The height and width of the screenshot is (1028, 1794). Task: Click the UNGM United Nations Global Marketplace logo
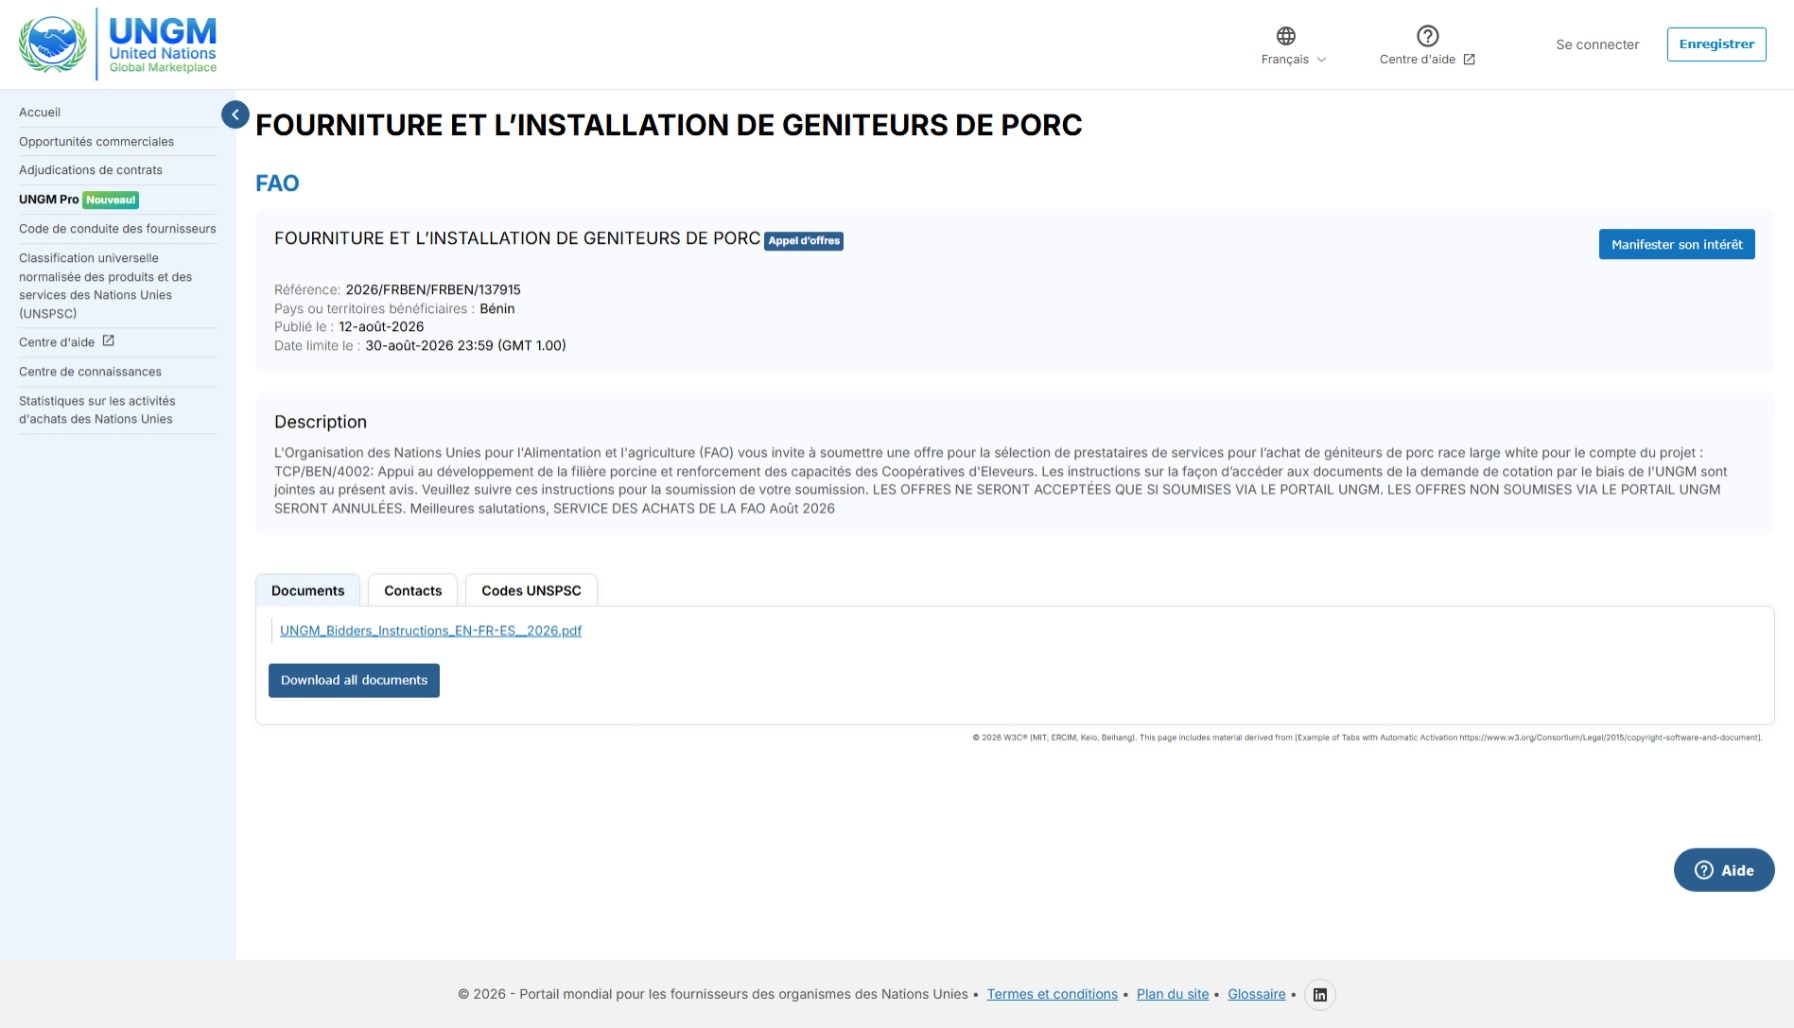coord(118,44)
